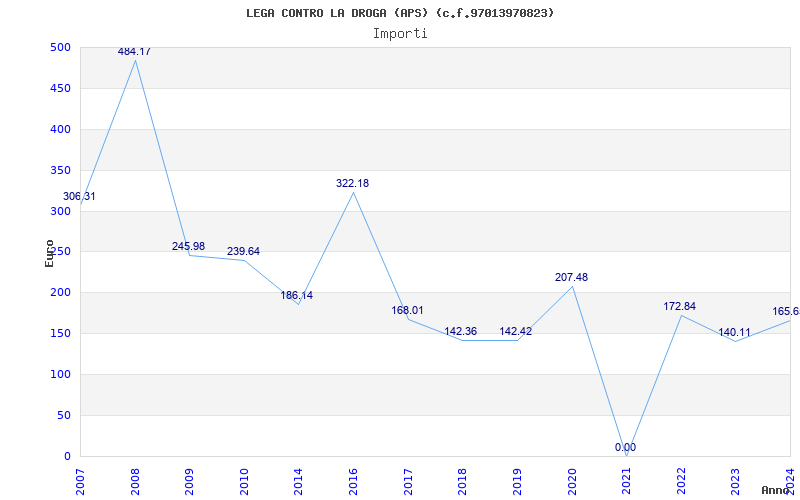The width and height of the screenshot is (800, 500).
Task: Click the 245.98 data label
Action: [x=188, y=246]
